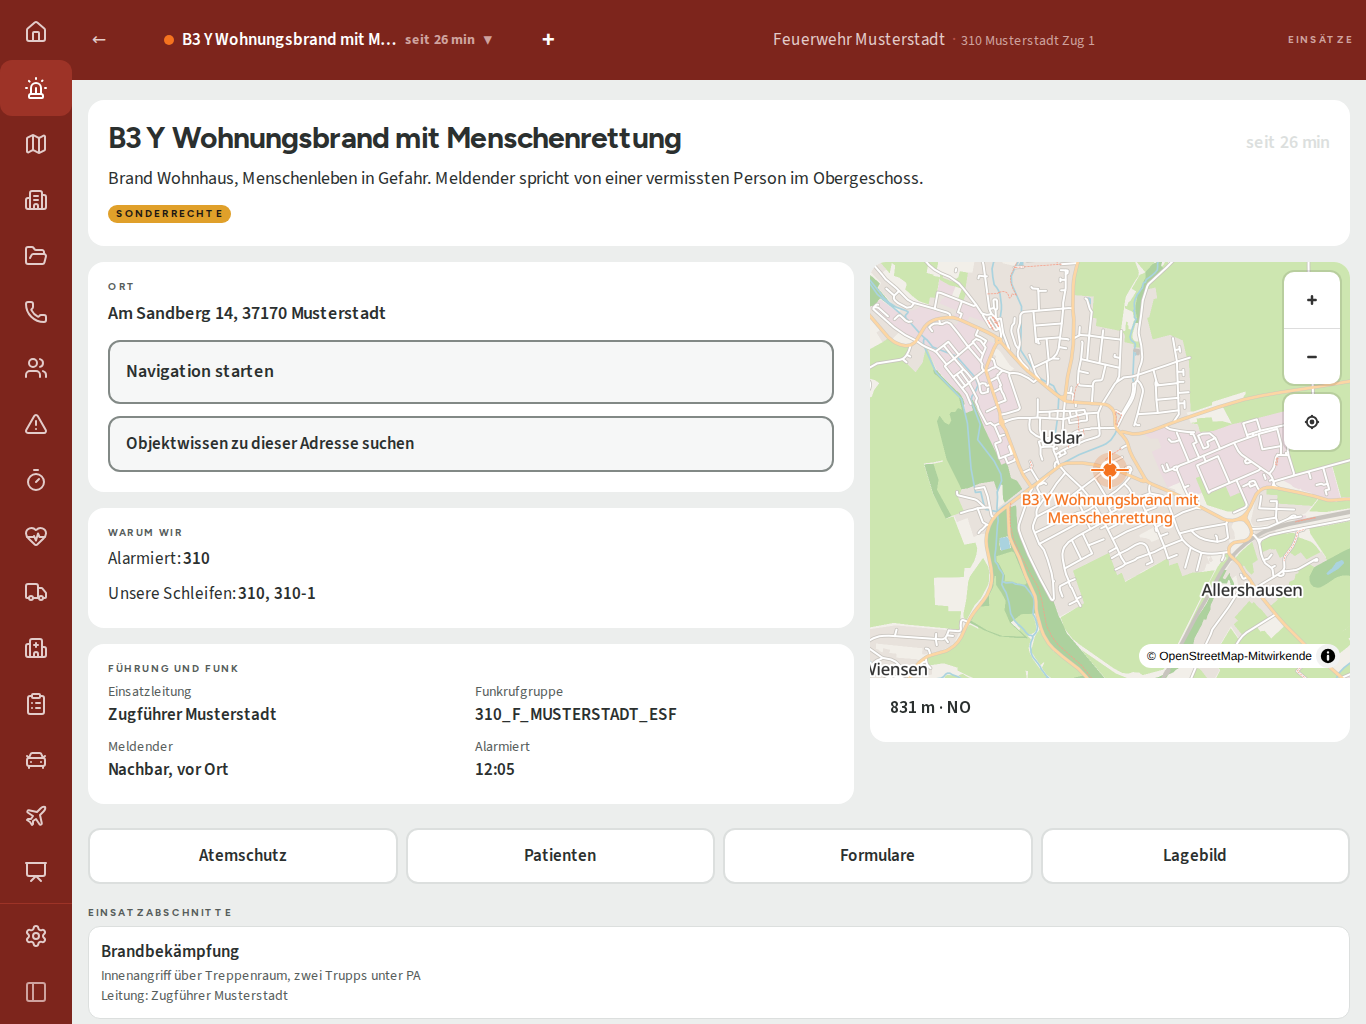Select the alarm siren icon in sidebar
This screenshot has height=1024, width=1366.
pos(36,88)
